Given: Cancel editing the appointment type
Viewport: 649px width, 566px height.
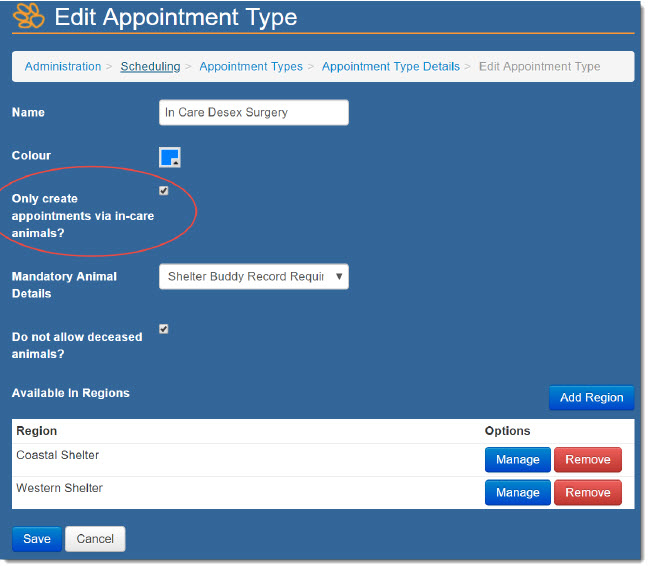Looking at the screenshot, I should tap(95, 539).
